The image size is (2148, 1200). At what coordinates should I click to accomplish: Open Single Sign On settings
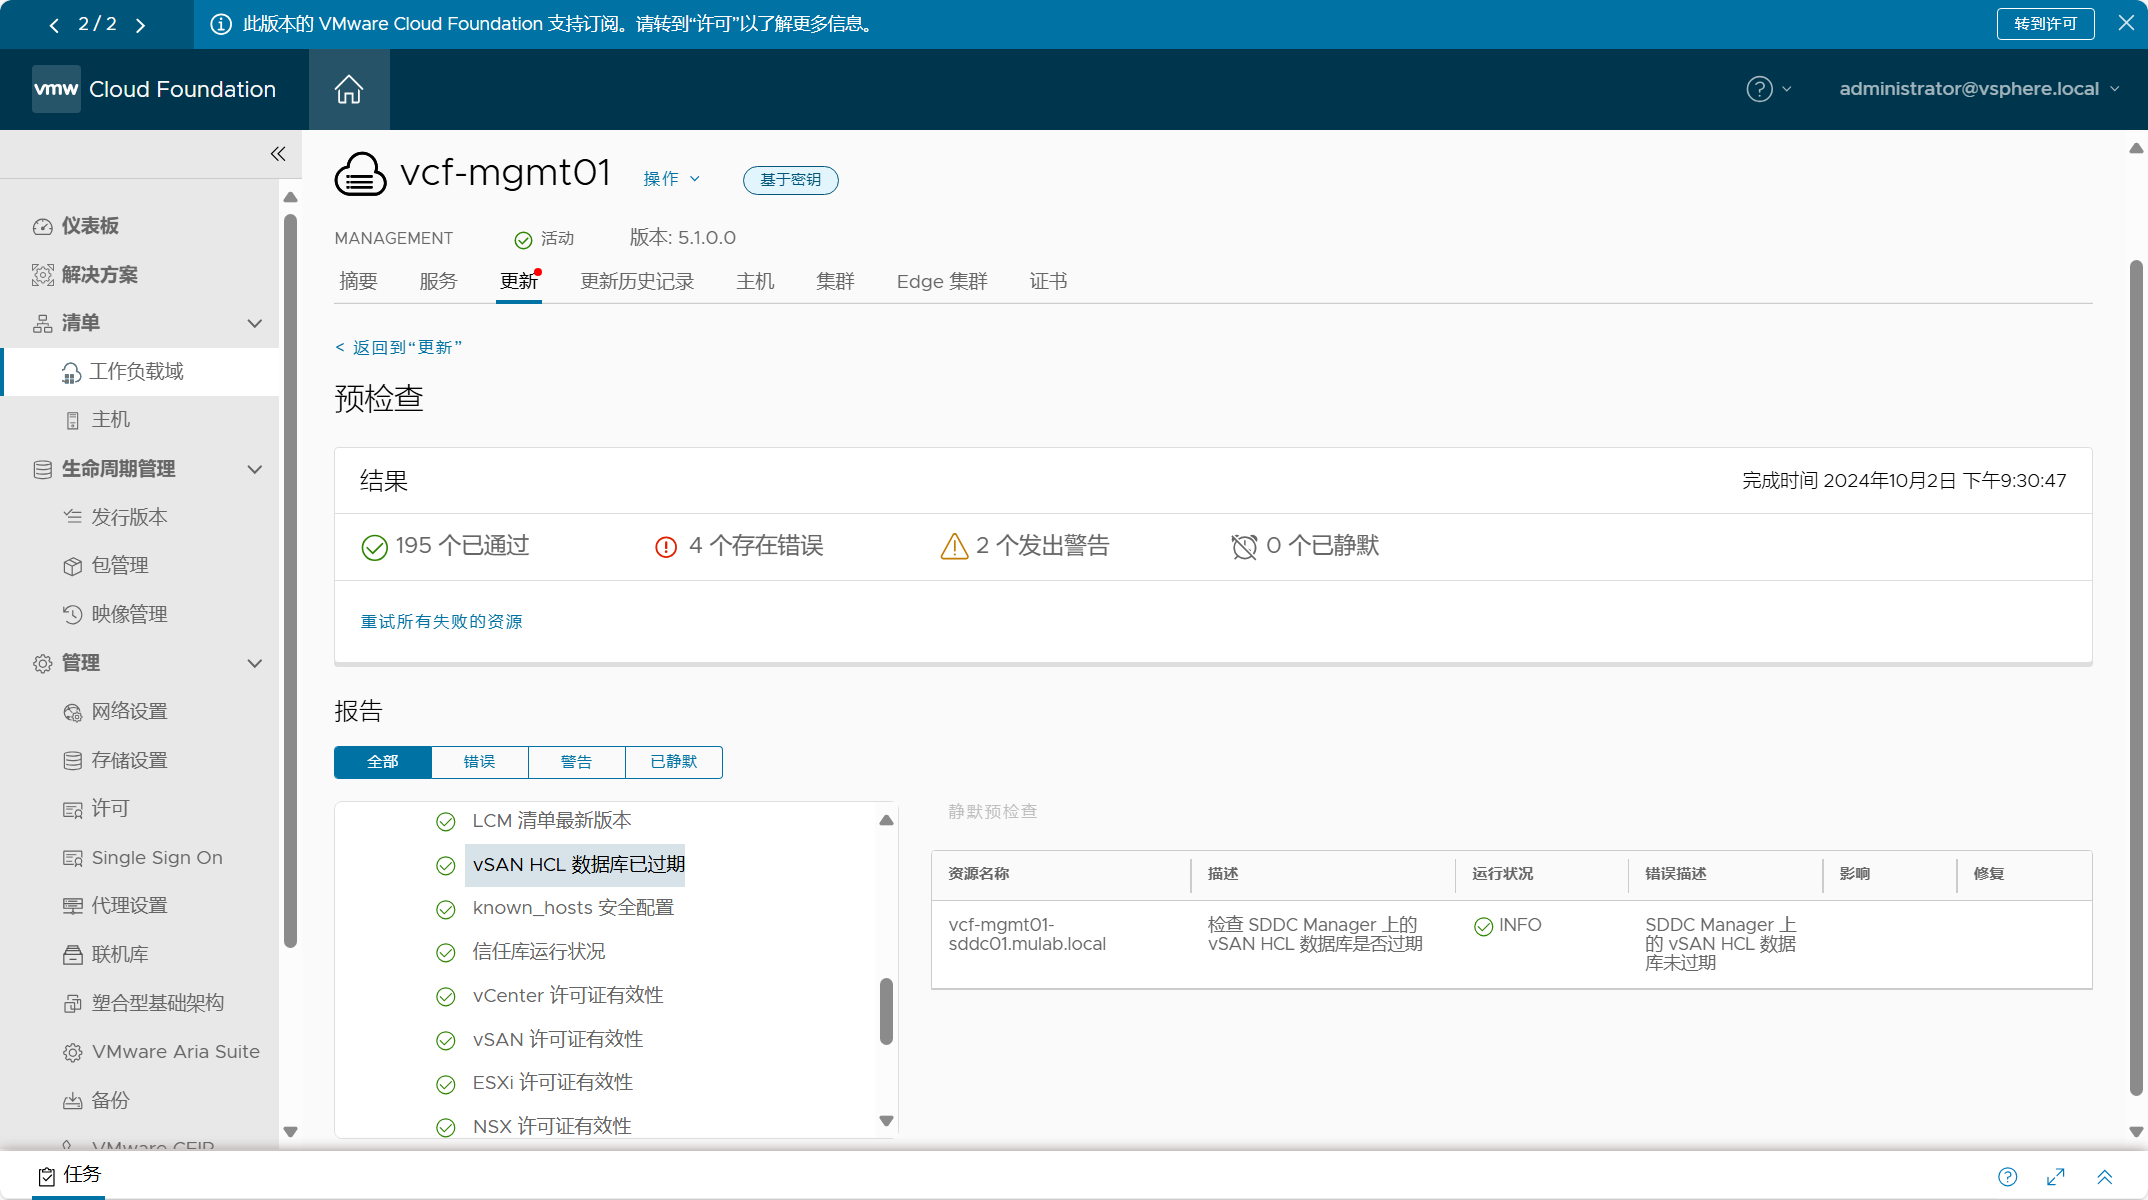click(157, 858)
